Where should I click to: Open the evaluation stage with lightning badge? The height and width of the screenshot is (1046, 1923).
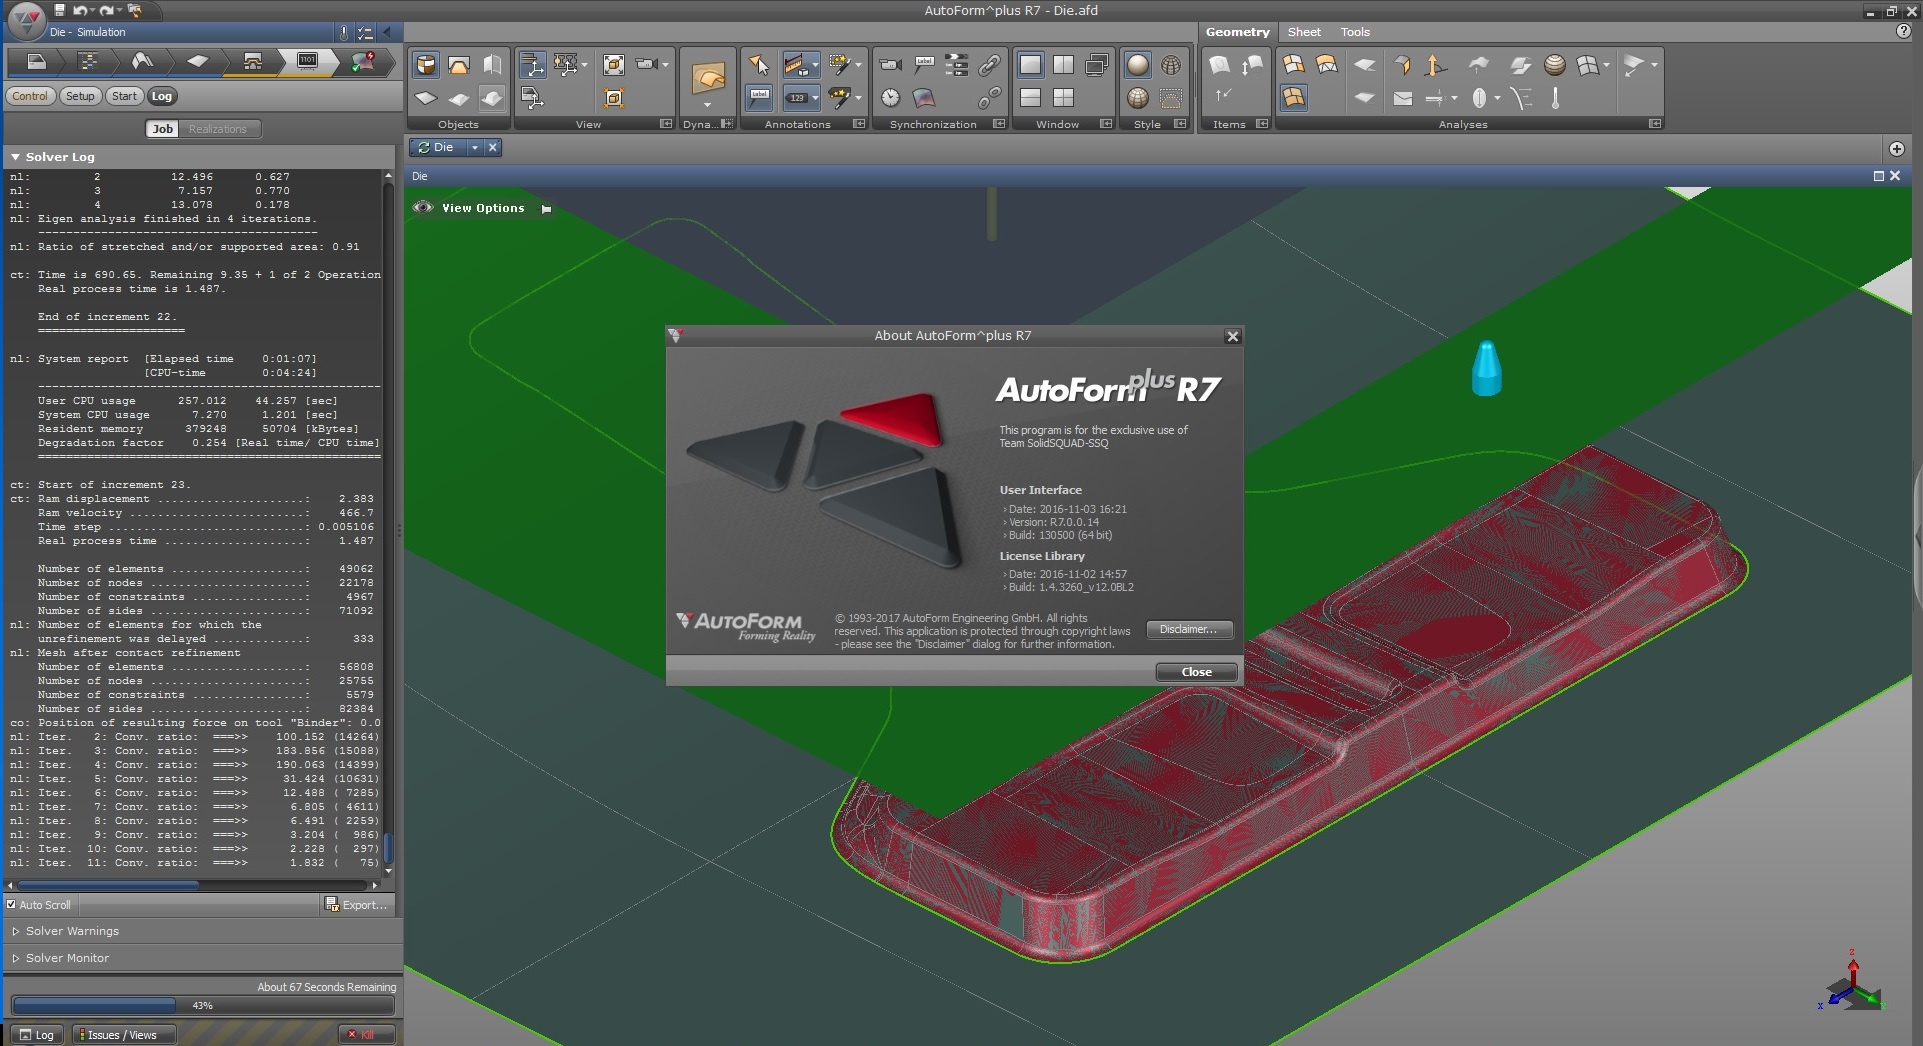(x=363, y=62)
